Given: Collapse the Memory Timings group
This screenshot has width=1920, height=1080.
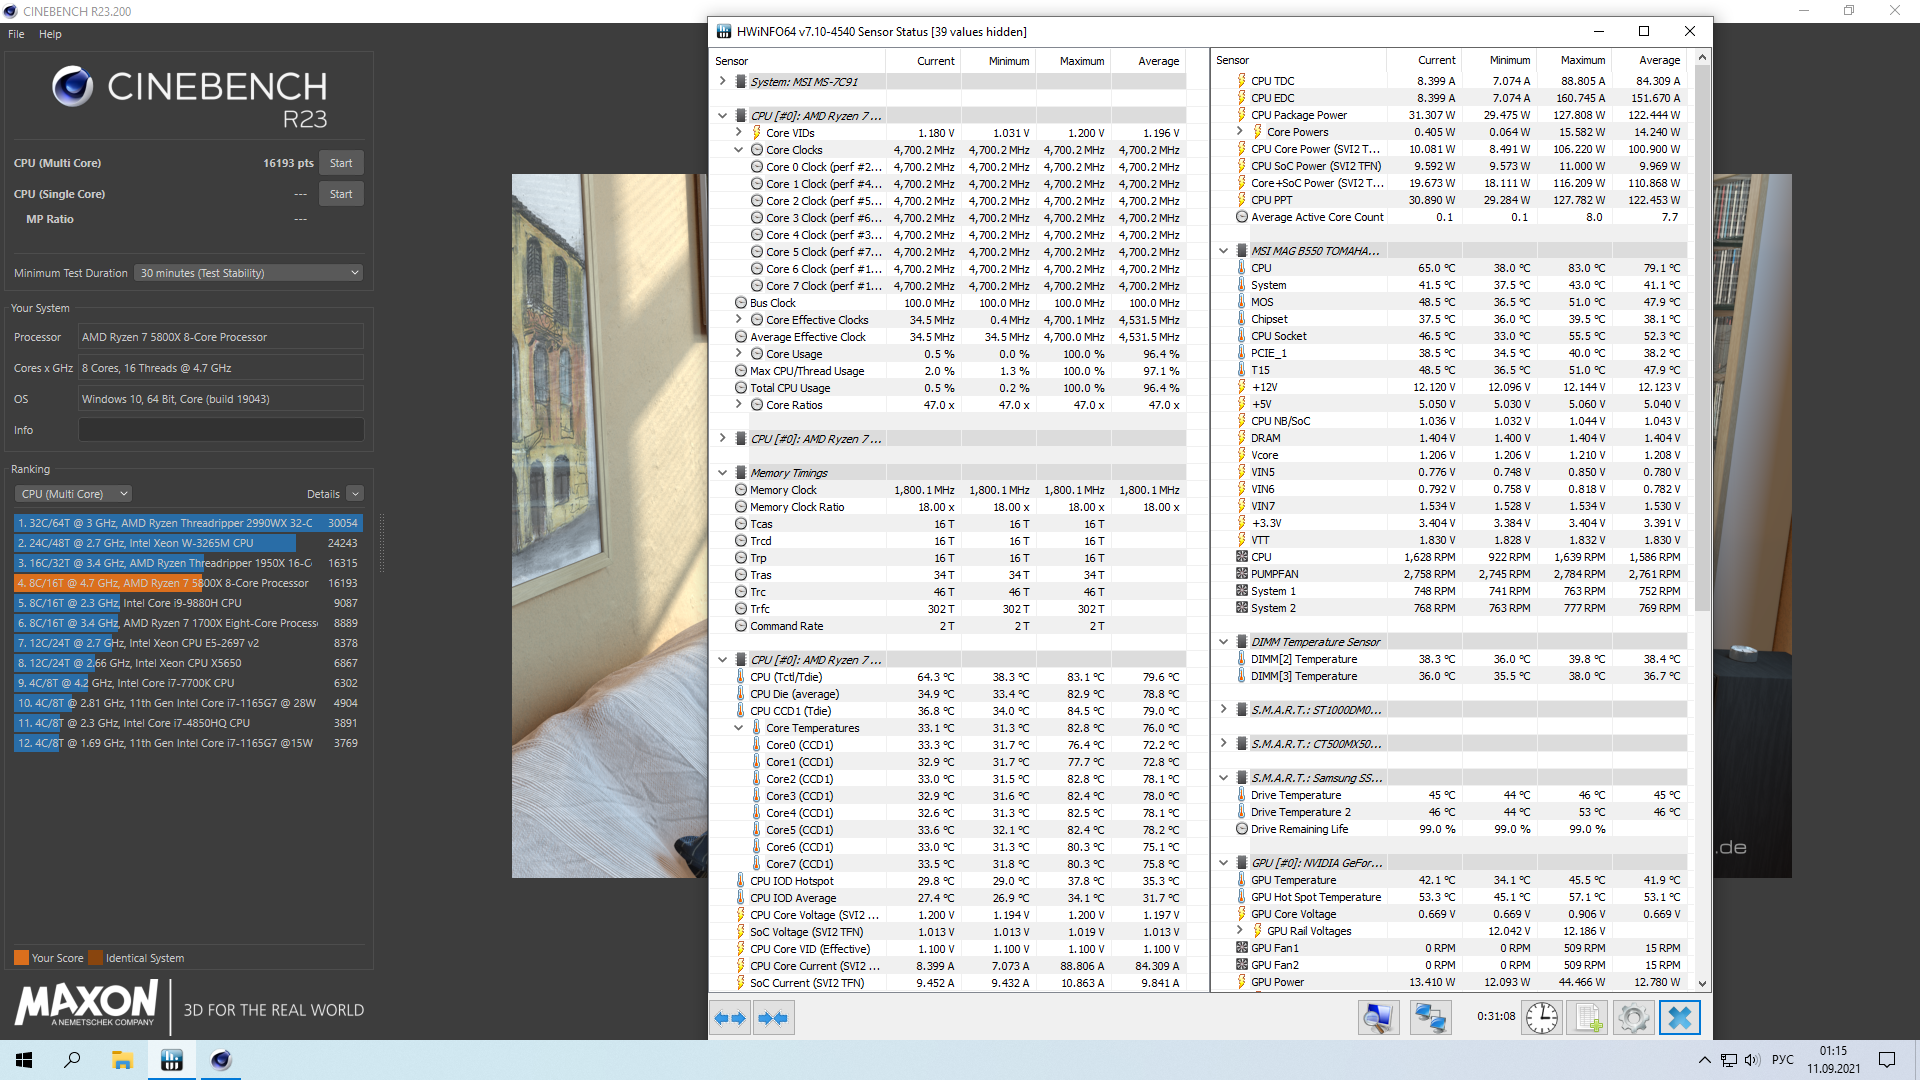Looking at the screenshot, I should pyautogui.click(x=722, y=473).
